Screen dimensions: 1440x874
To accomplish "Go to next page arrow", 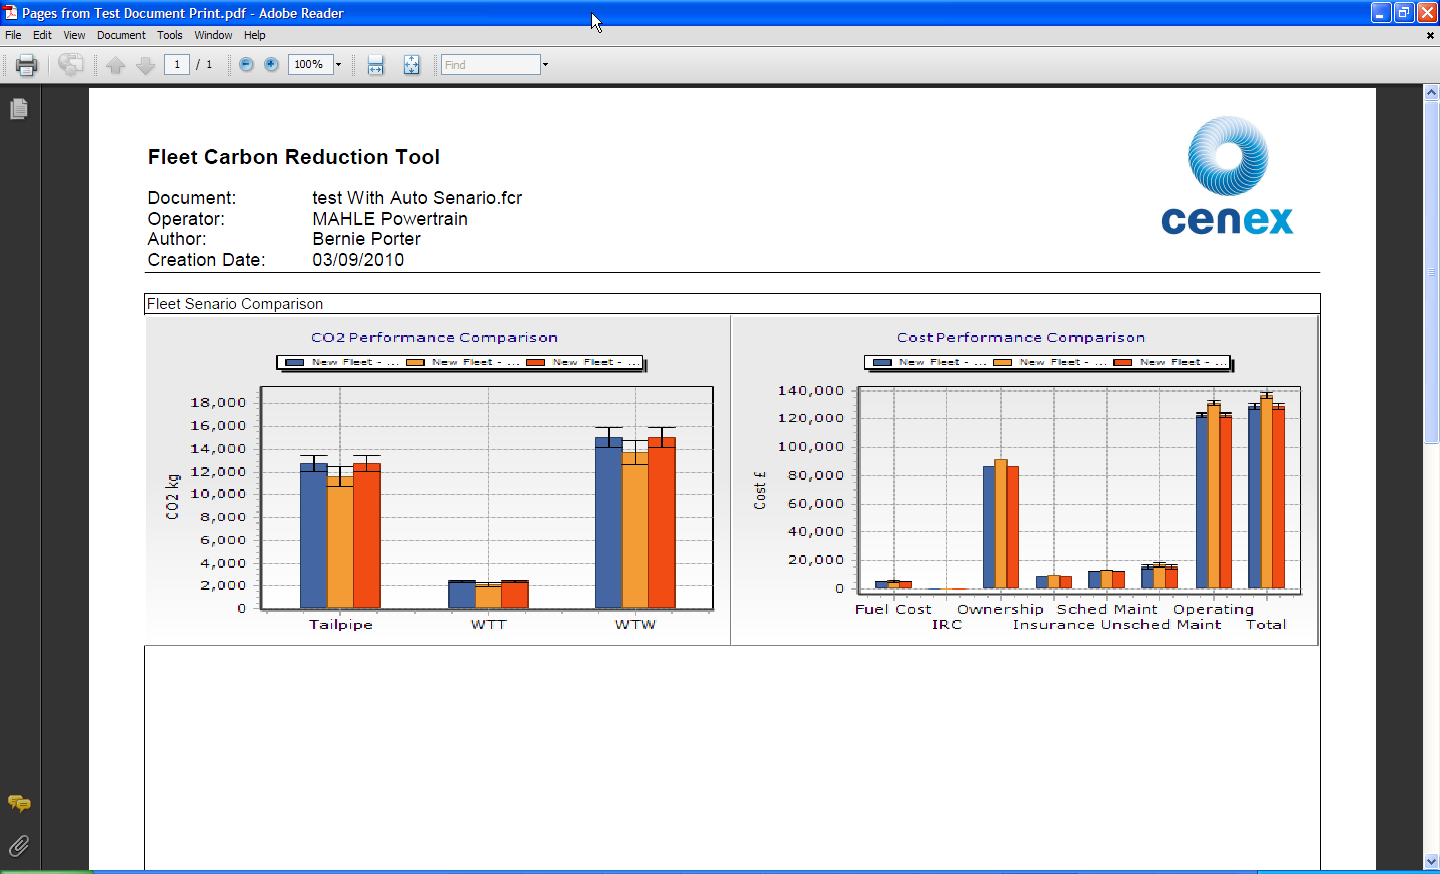I will 146,65.
